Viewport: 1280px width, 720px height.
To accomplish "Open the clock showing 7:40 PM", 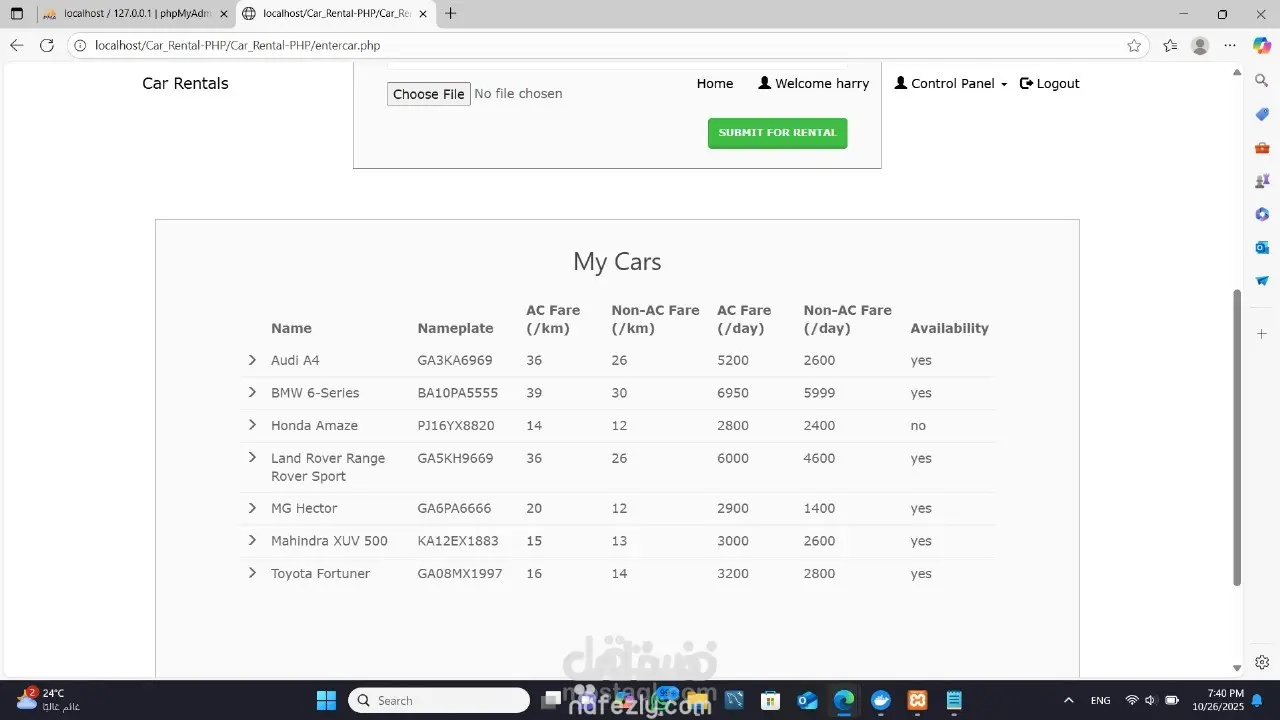I will pos(1218,700).
